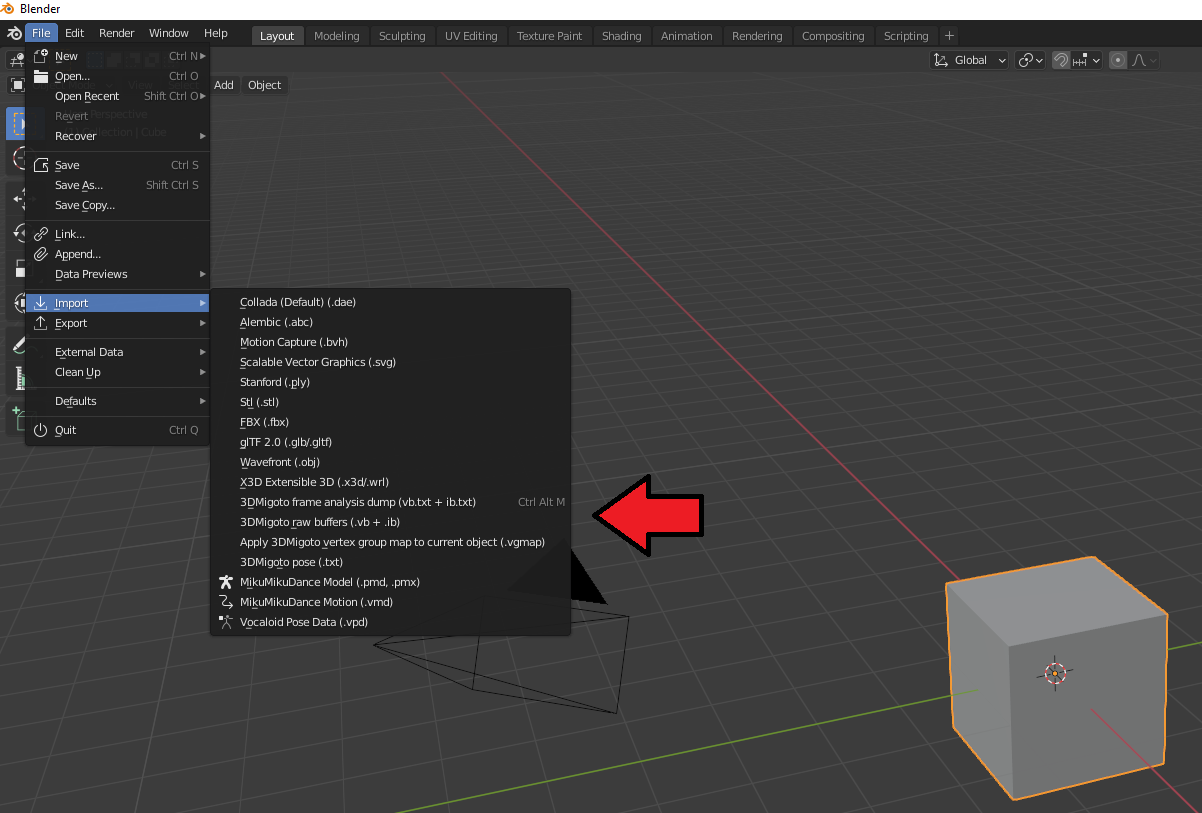
Task: Import Stl (.stl)
Action: pos(390,402)
